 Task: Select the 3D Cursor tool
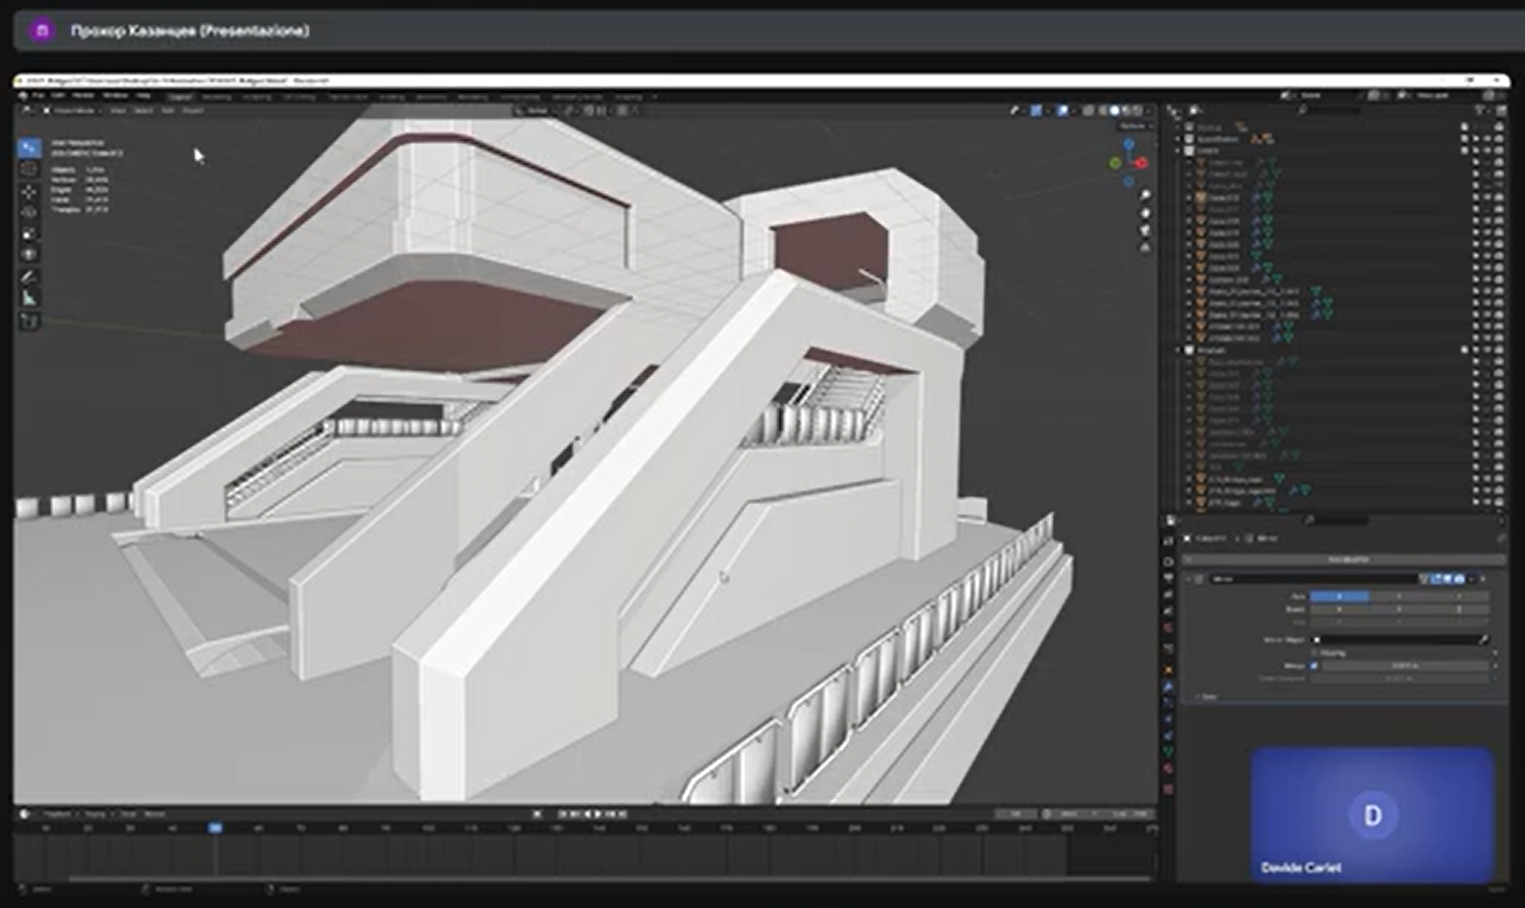pos(29,169)
